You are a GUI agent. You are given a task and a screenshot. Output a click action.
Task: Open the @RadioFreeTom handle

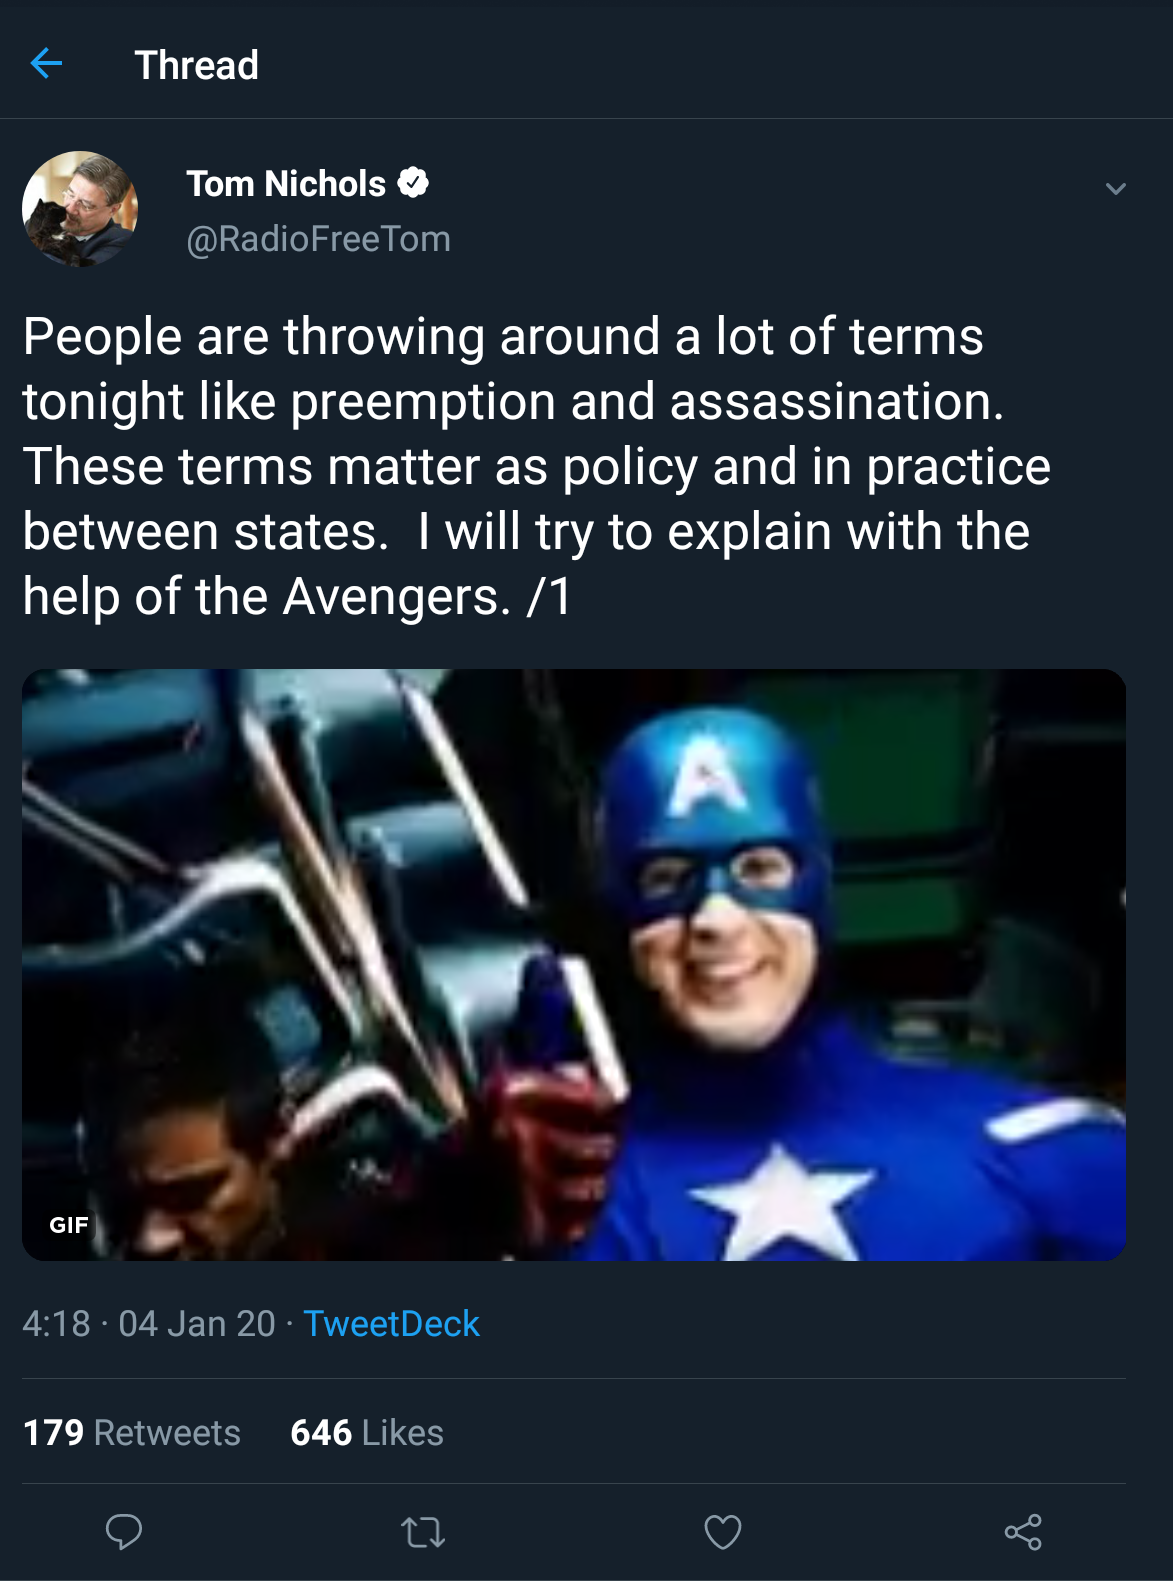click(x=318, y=239)
